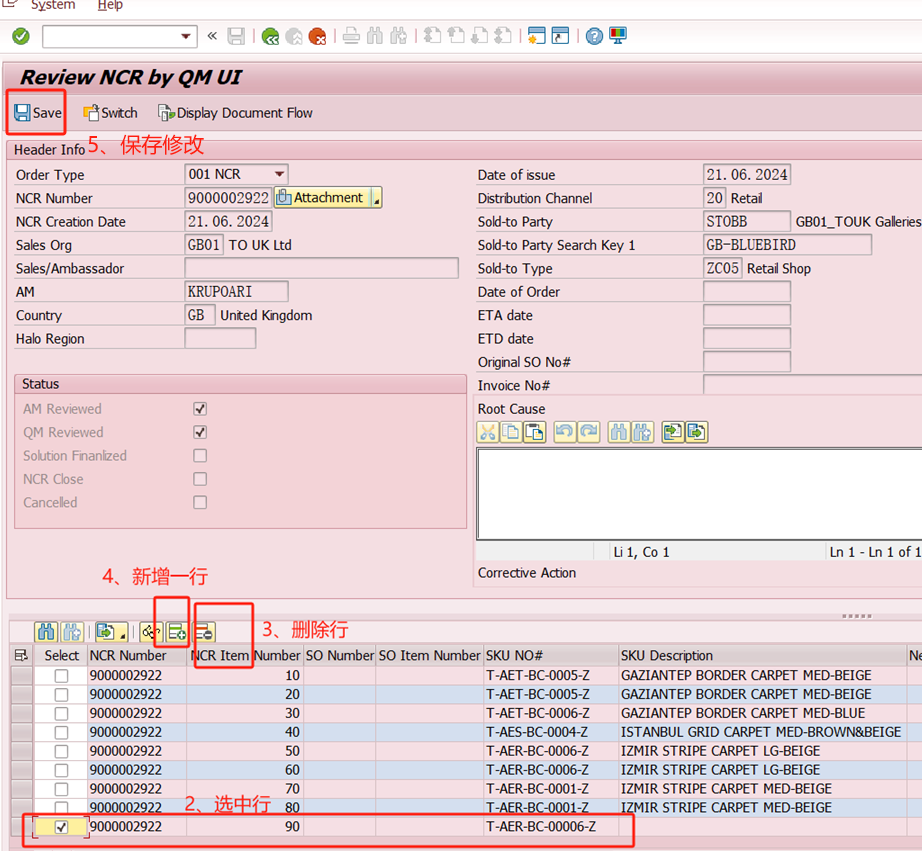Expand the Order Type dropdown
This screenshot has height=860, width=922.
[x=279, y=175]
